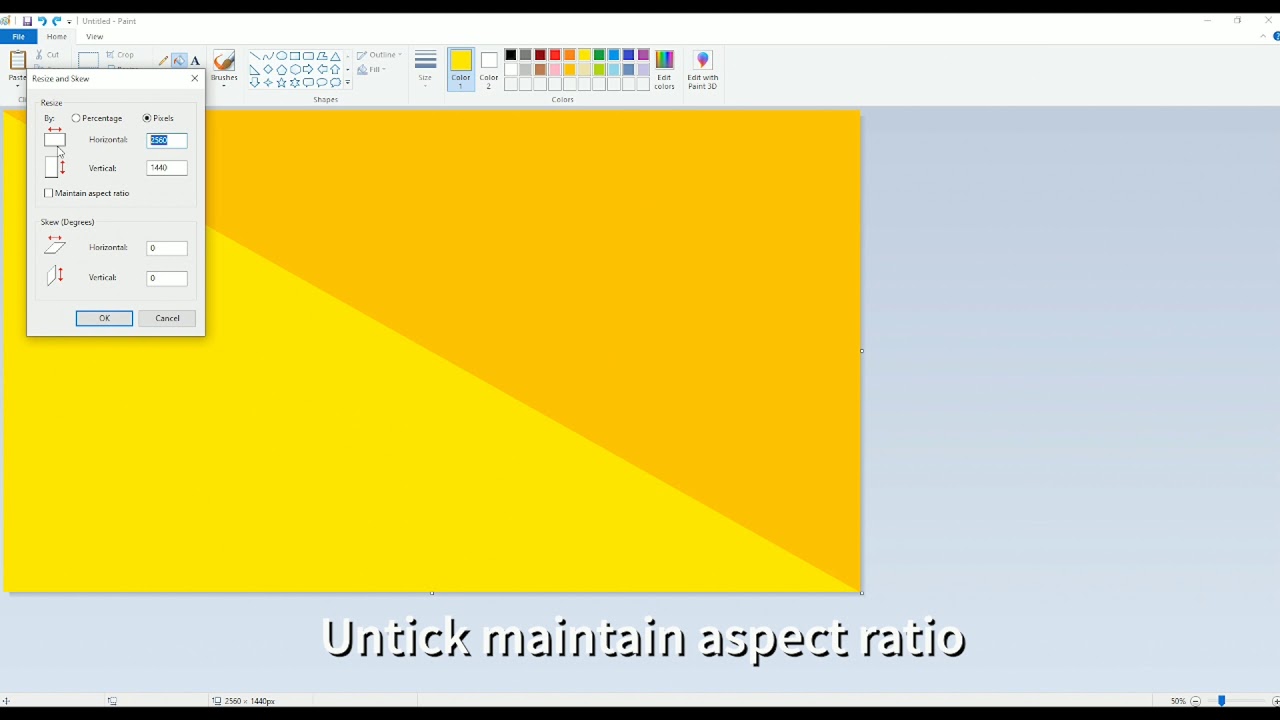This screenshot has height=720, width=1280.
Task: Choose the Triangle shape
Action: pos(336,56)
